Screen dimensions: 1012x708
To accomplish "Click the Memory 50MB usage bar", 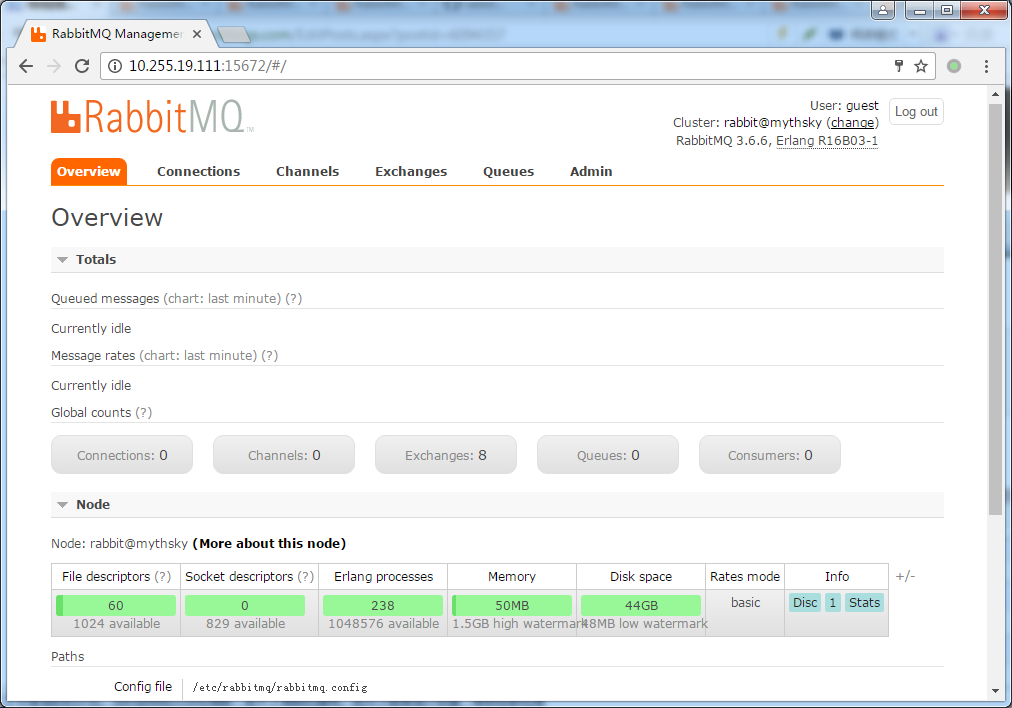I will 512,605.
